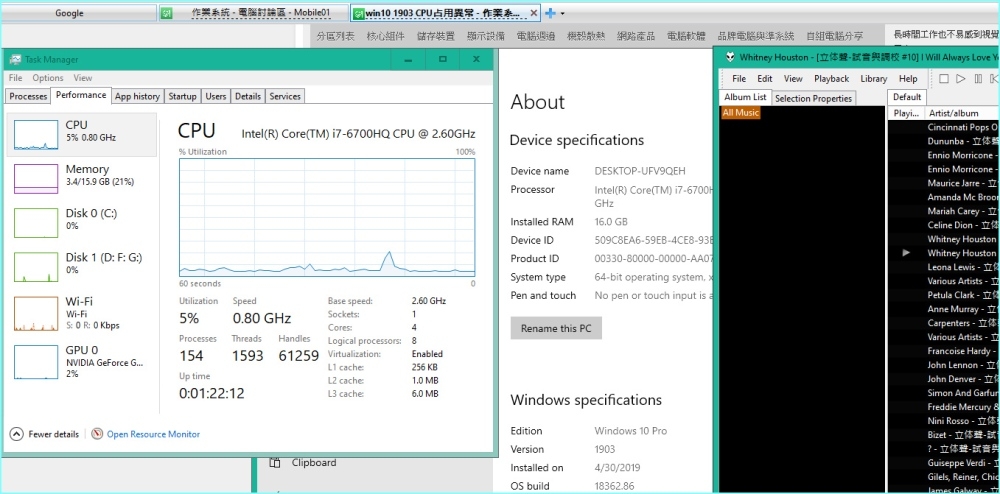
Task: Click Rename this PC button
Action: pyautogui.click(x=556, y=329)
